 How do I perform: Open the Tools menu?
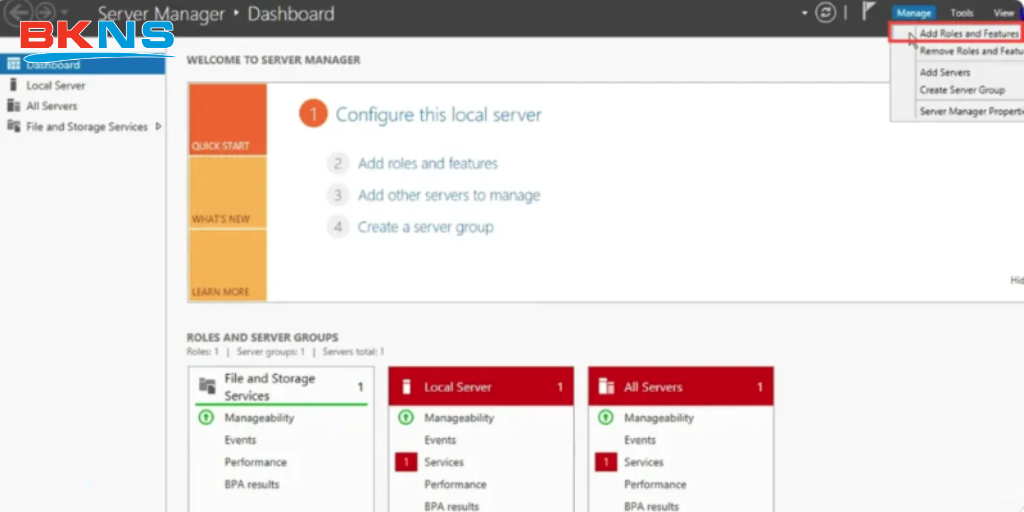pyautogui.click(x=961, y=13)
